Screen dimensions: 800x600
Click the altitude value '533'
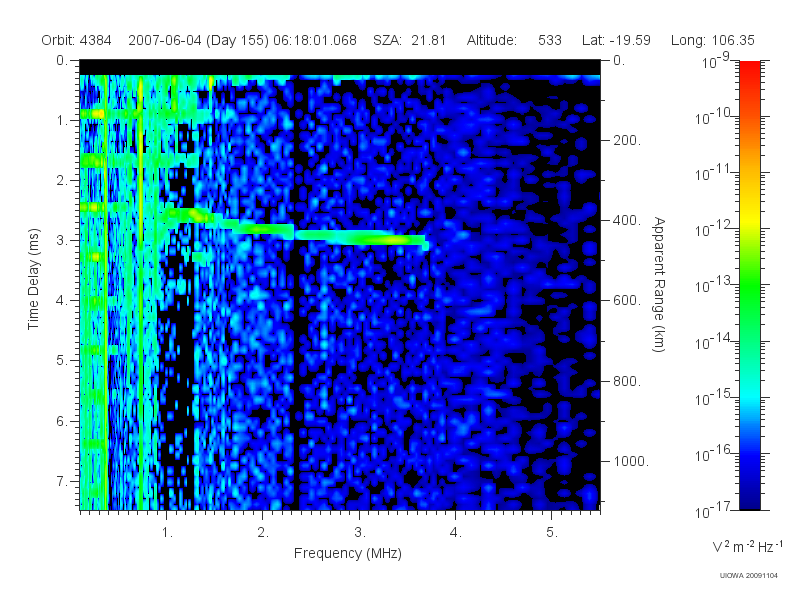[549, 40]
